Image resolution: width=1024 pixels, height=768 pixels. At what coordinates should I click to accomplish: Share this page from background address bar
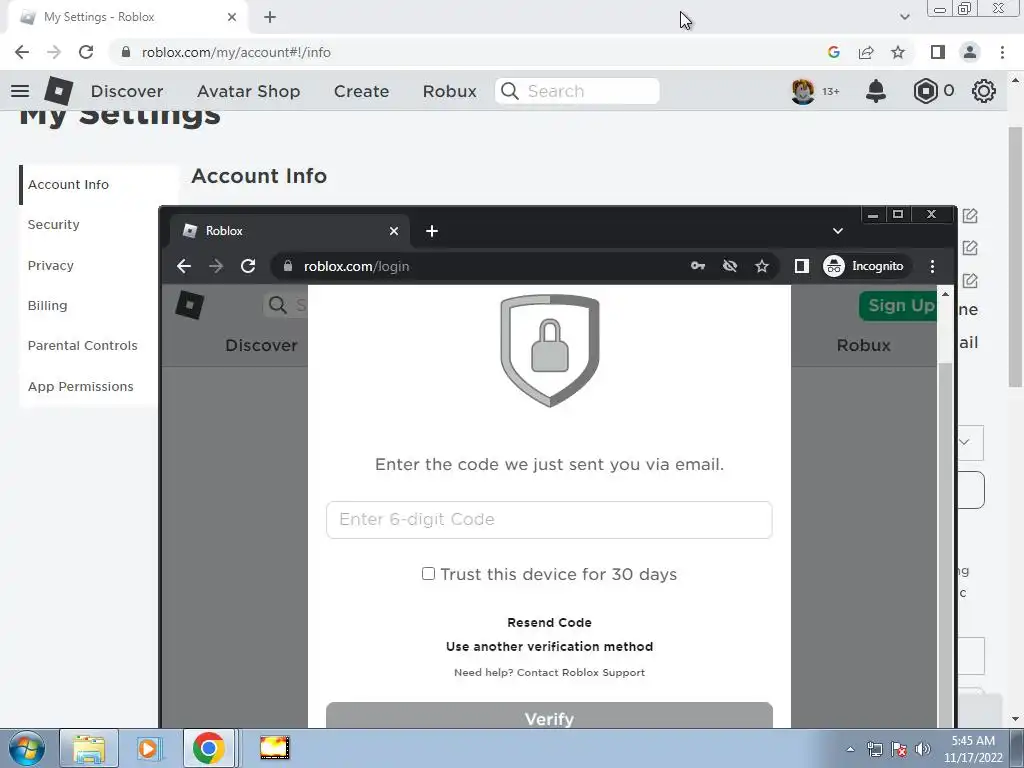[x=866, y=52]
